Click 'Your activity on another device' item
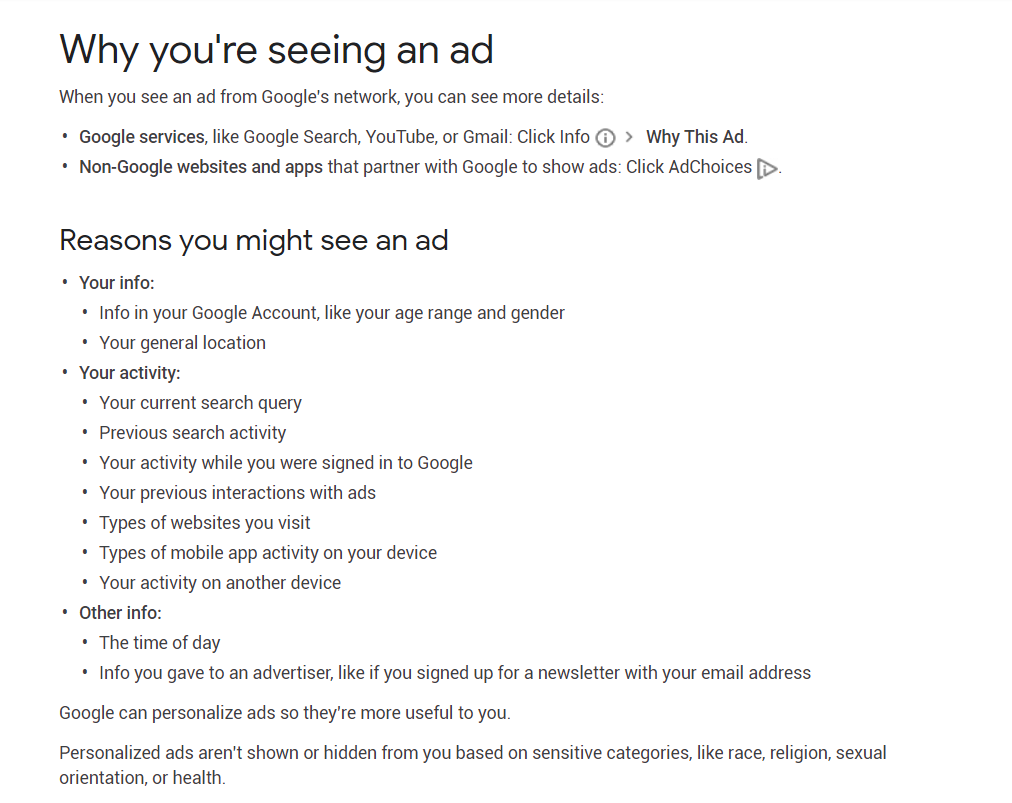The width and height of the screenshot is (1012, 803). (x=220, y=583)
